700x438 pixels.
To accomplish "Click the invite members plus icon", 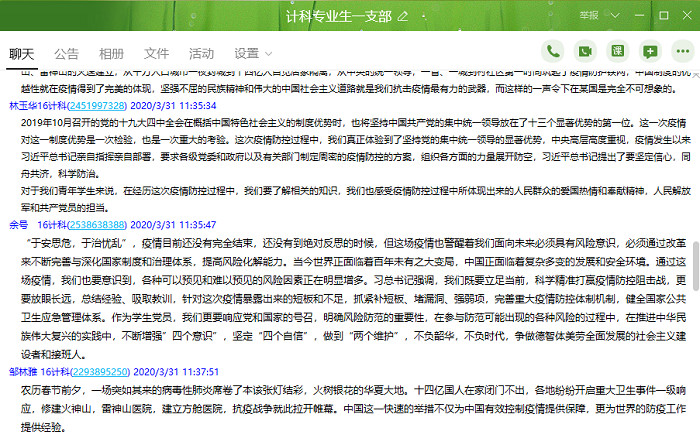I will tap(650, 51).
